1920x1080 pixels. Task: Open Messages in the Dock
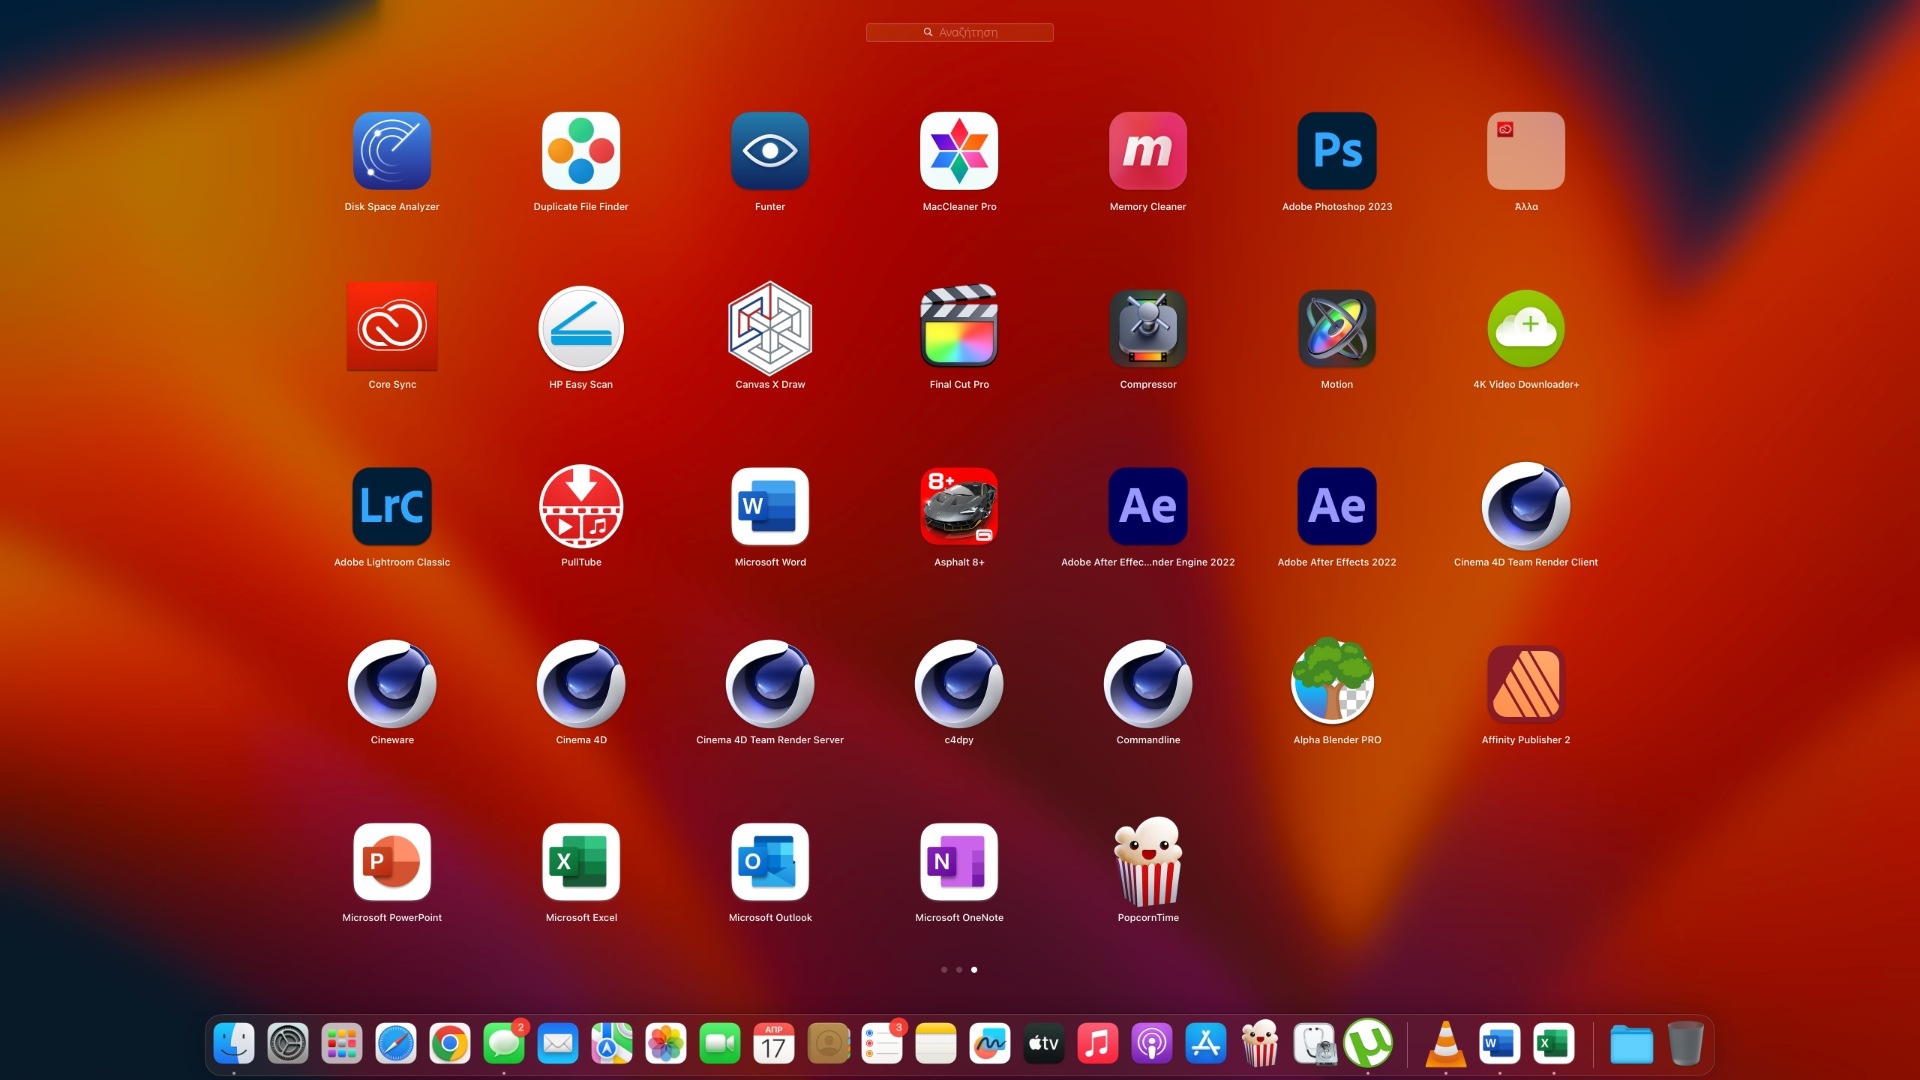(x=504, y=1044)
